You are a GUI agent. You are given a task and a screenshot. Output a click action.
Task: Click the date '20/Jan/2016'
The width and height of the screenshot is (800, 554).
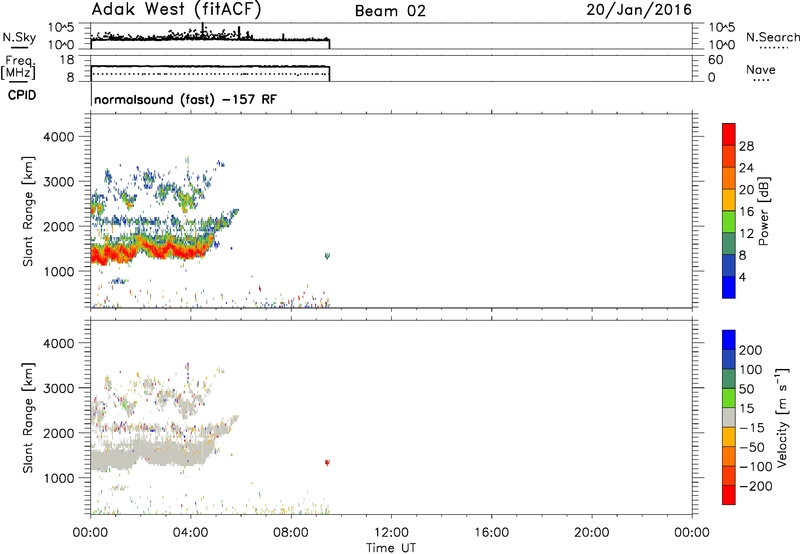[639, 10]
